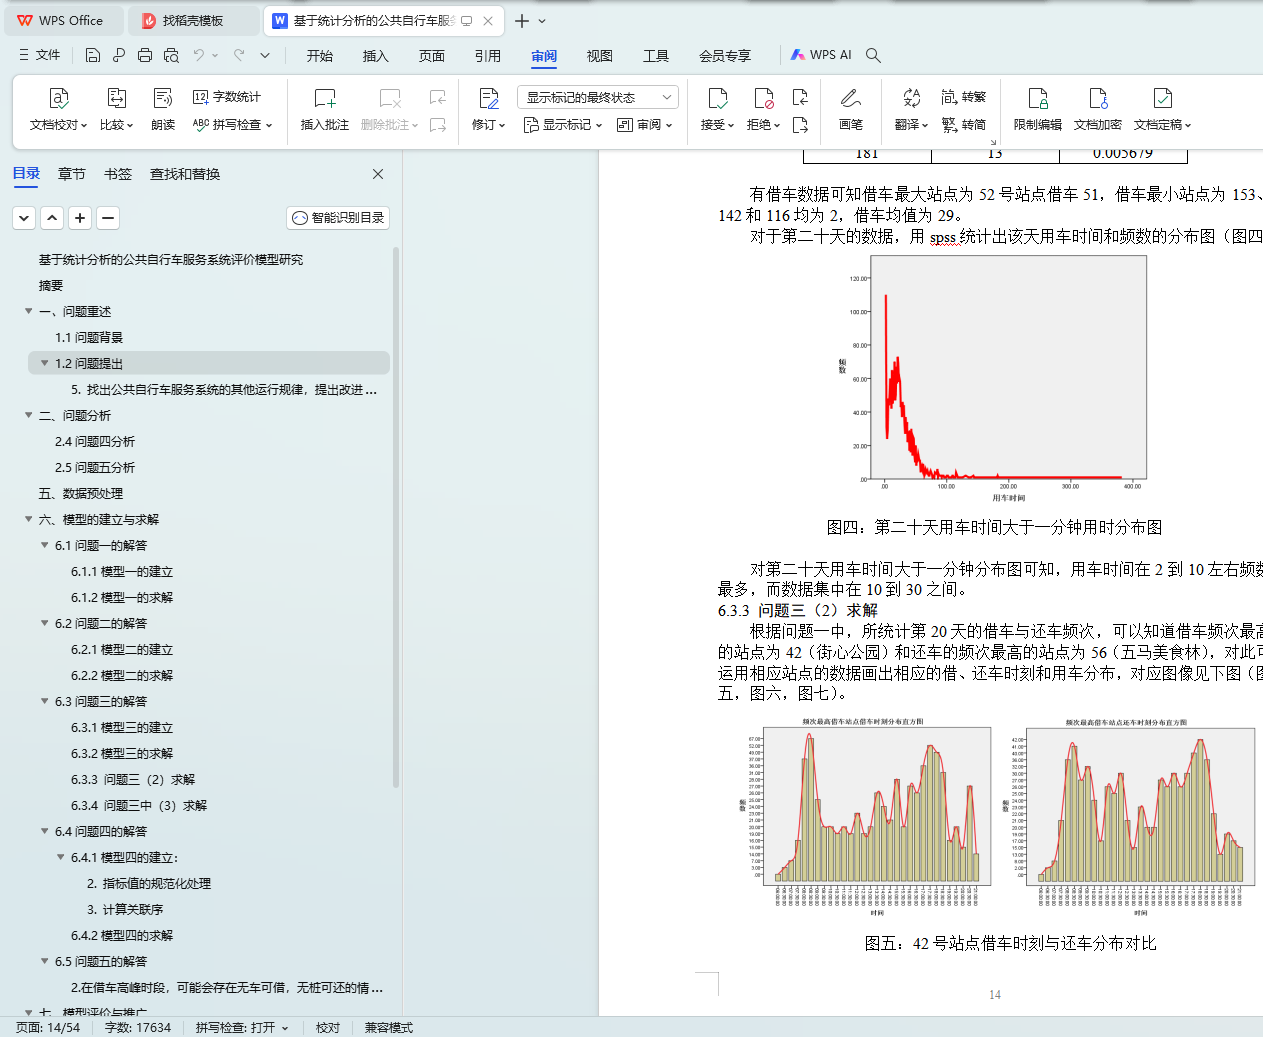Close the navigation pane
This screenshot has width=1263, height=1037.
[x=378, y=174]
